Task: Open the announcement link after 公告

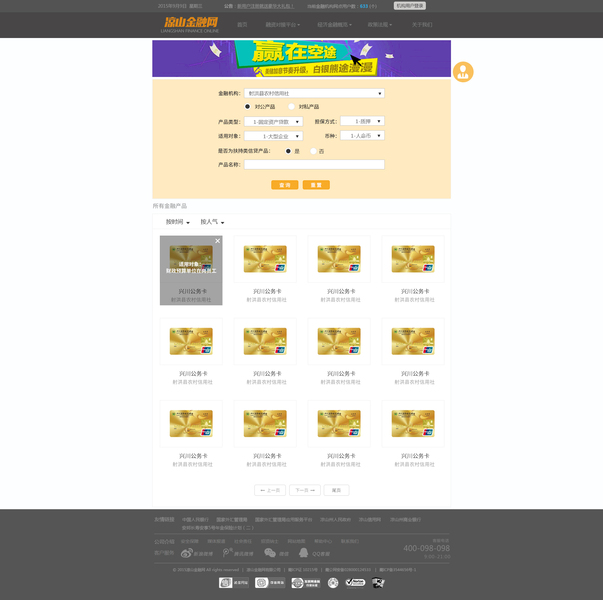Action: click(265, 6)
